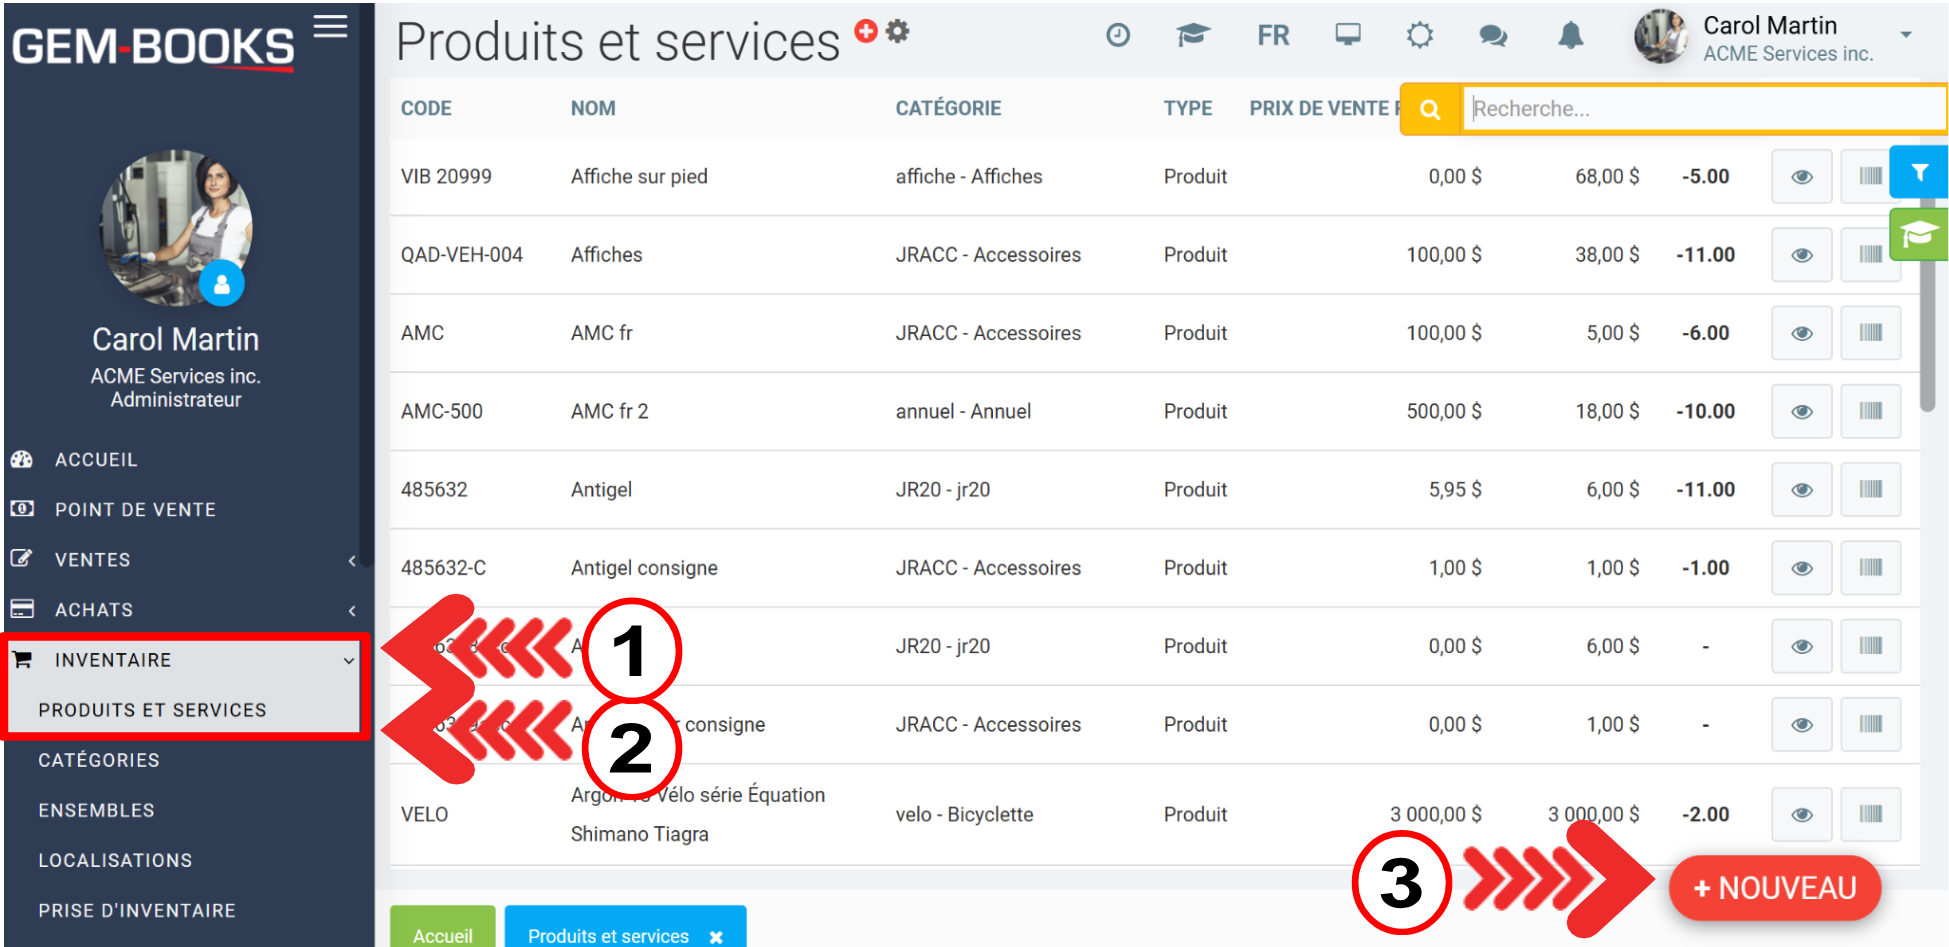Switch language using the FR link

1273,36
